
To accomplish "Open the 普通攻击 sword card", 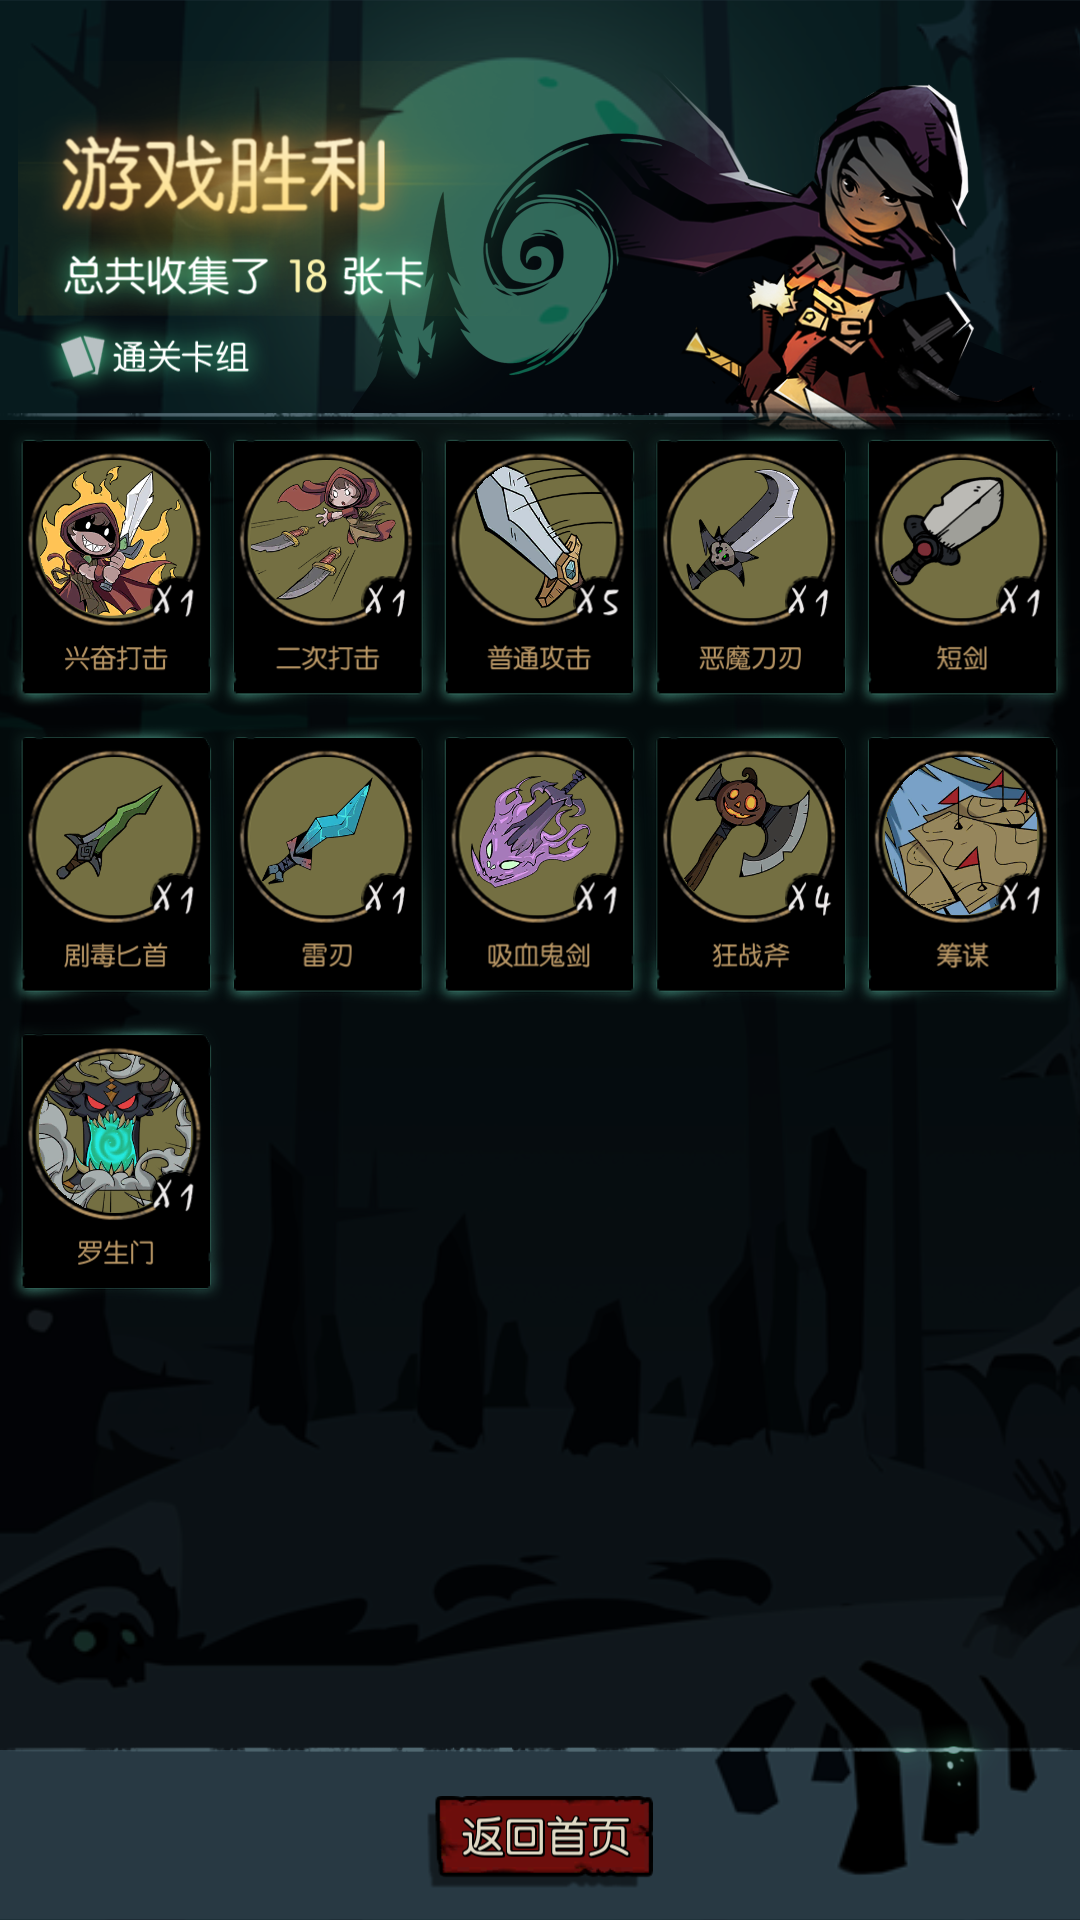I will 539,567.
